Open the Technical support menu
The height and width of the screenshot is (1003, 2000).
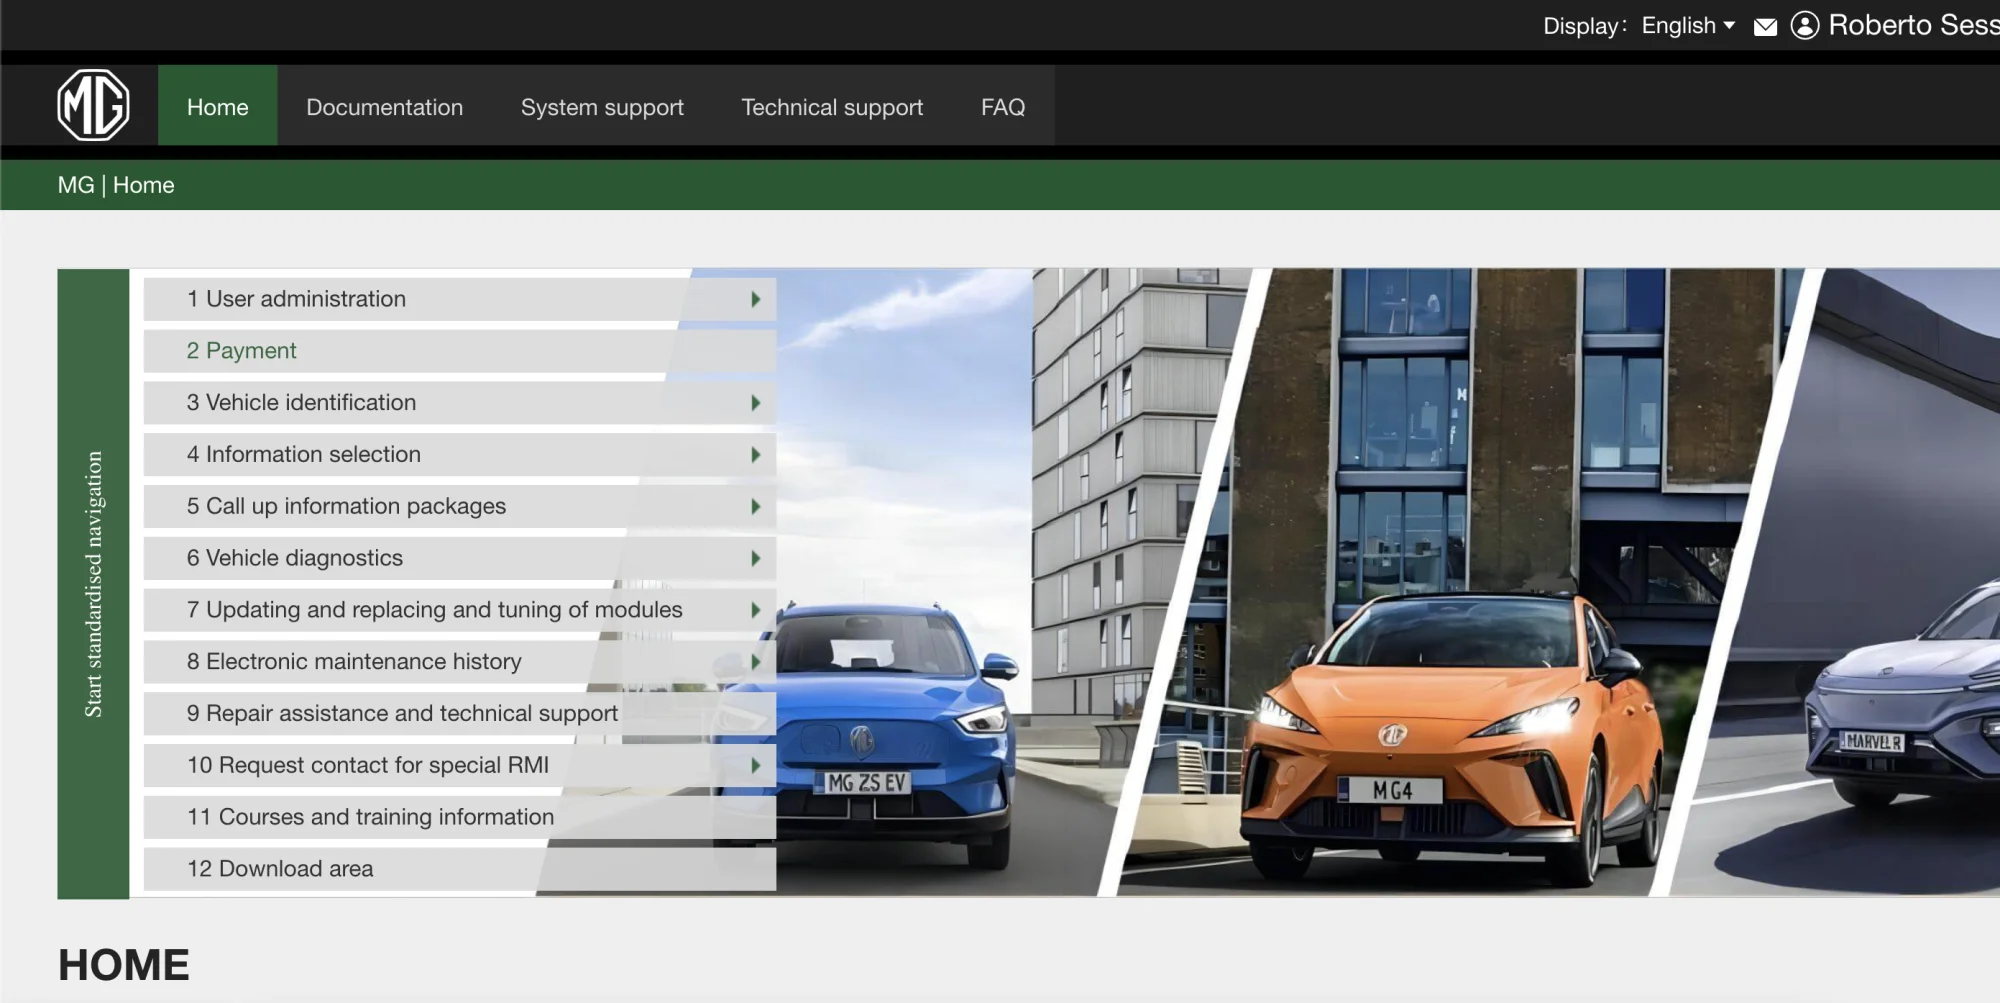pos(832,106)
